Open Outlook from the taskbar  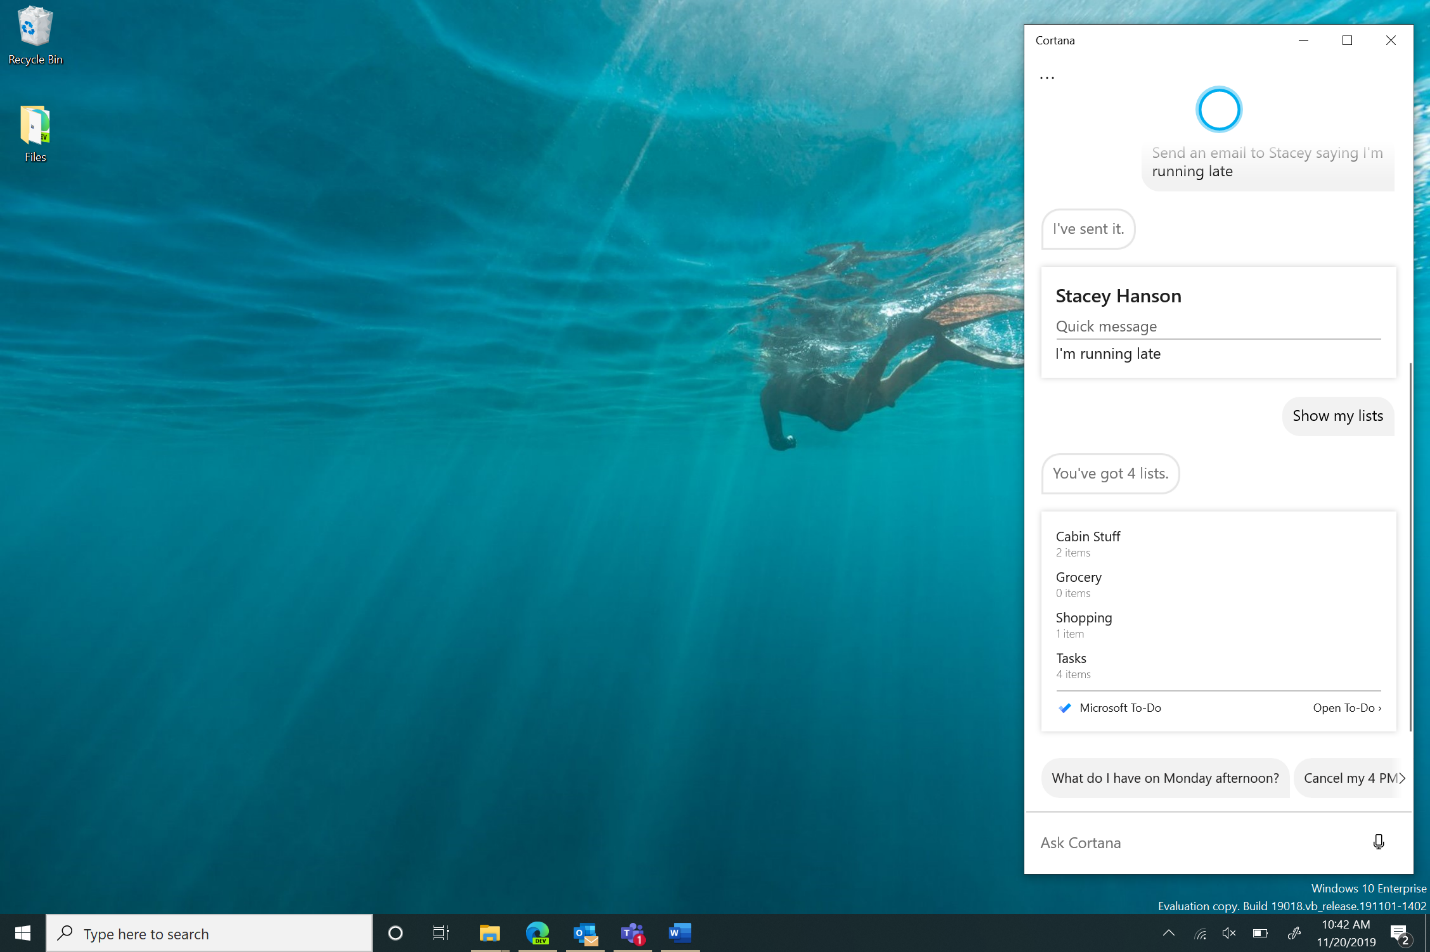pos(585,933)
